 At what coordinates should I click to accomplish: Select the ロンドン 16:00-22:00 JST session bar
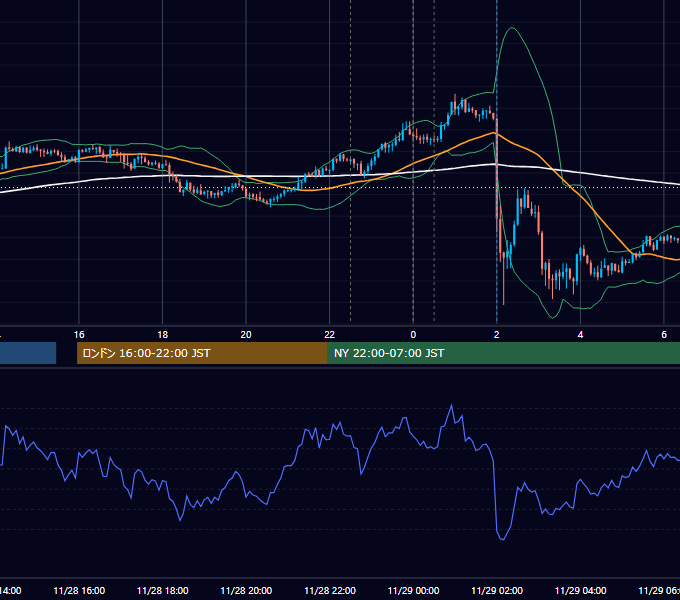[x=202, y=353]
